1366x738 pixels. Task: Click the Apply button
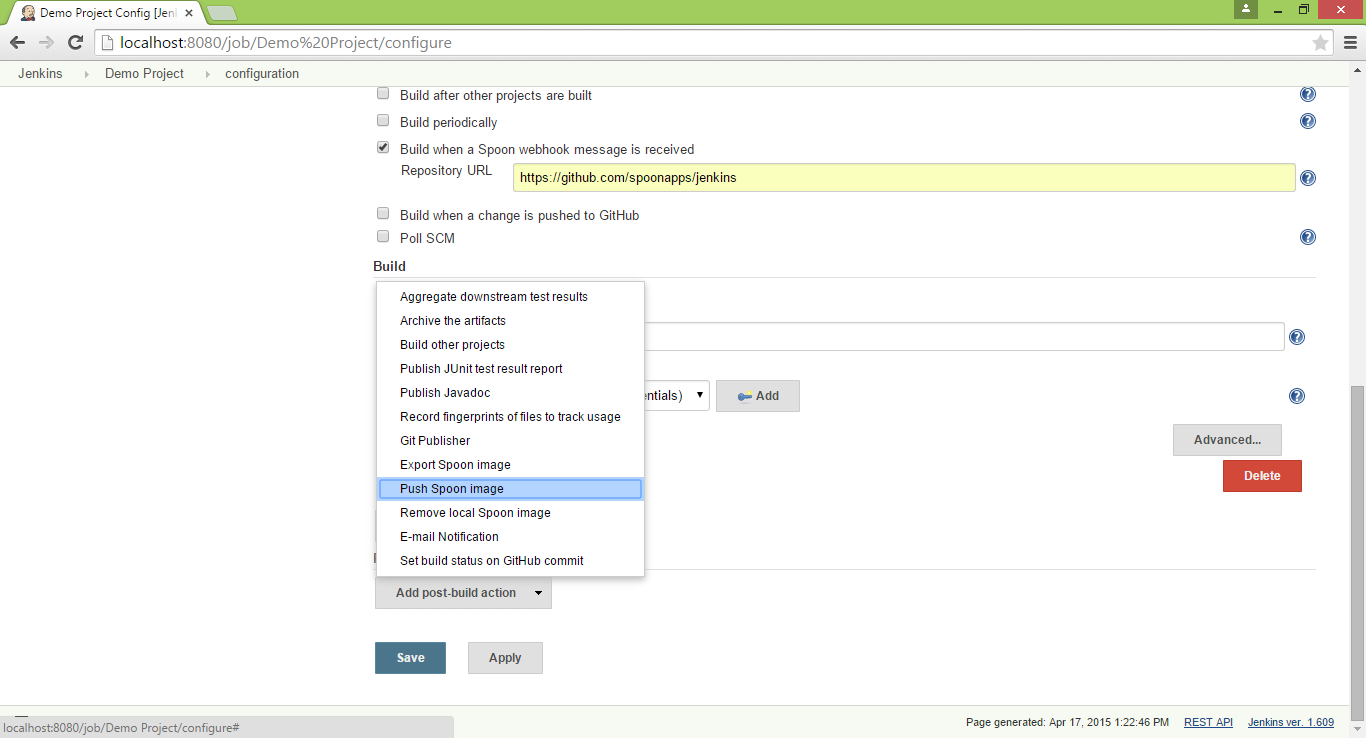(x=505, y=658)
